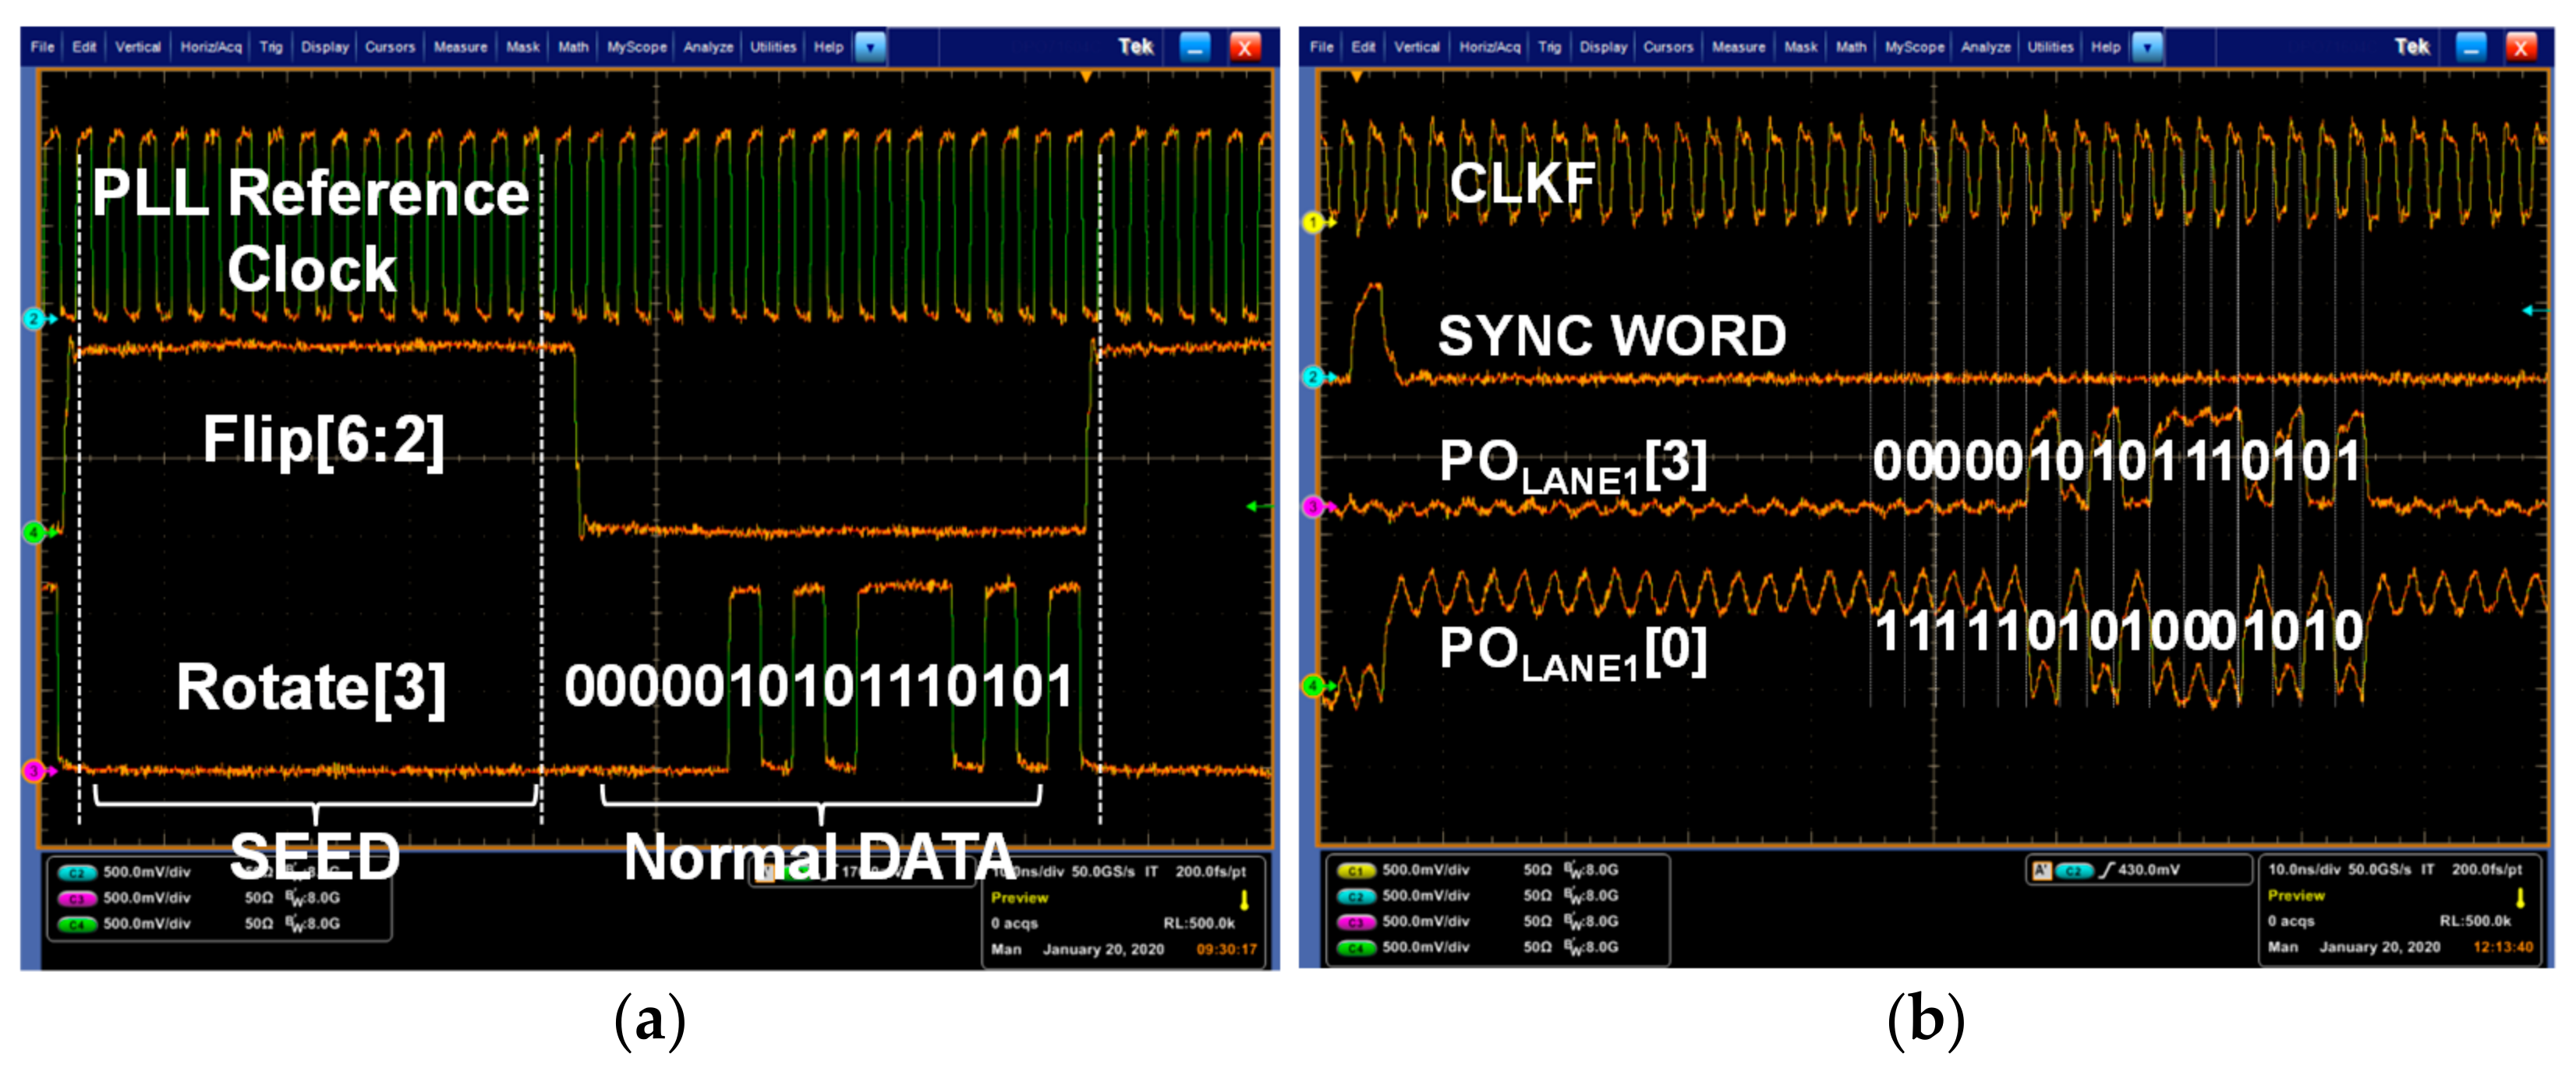Expand the blue dropdown arrow after Help, left scope
The height and width of the screenshot is (1082, 2576).
click(870, 47)
